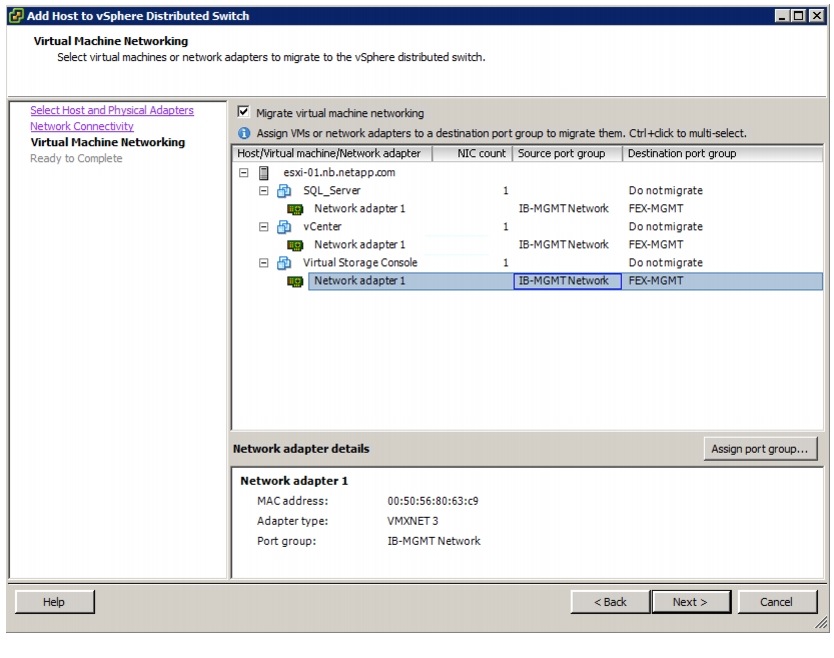Click the SQL_Server network adapter card icon
Screen dimensions: 834x658
tap(295, 209)
